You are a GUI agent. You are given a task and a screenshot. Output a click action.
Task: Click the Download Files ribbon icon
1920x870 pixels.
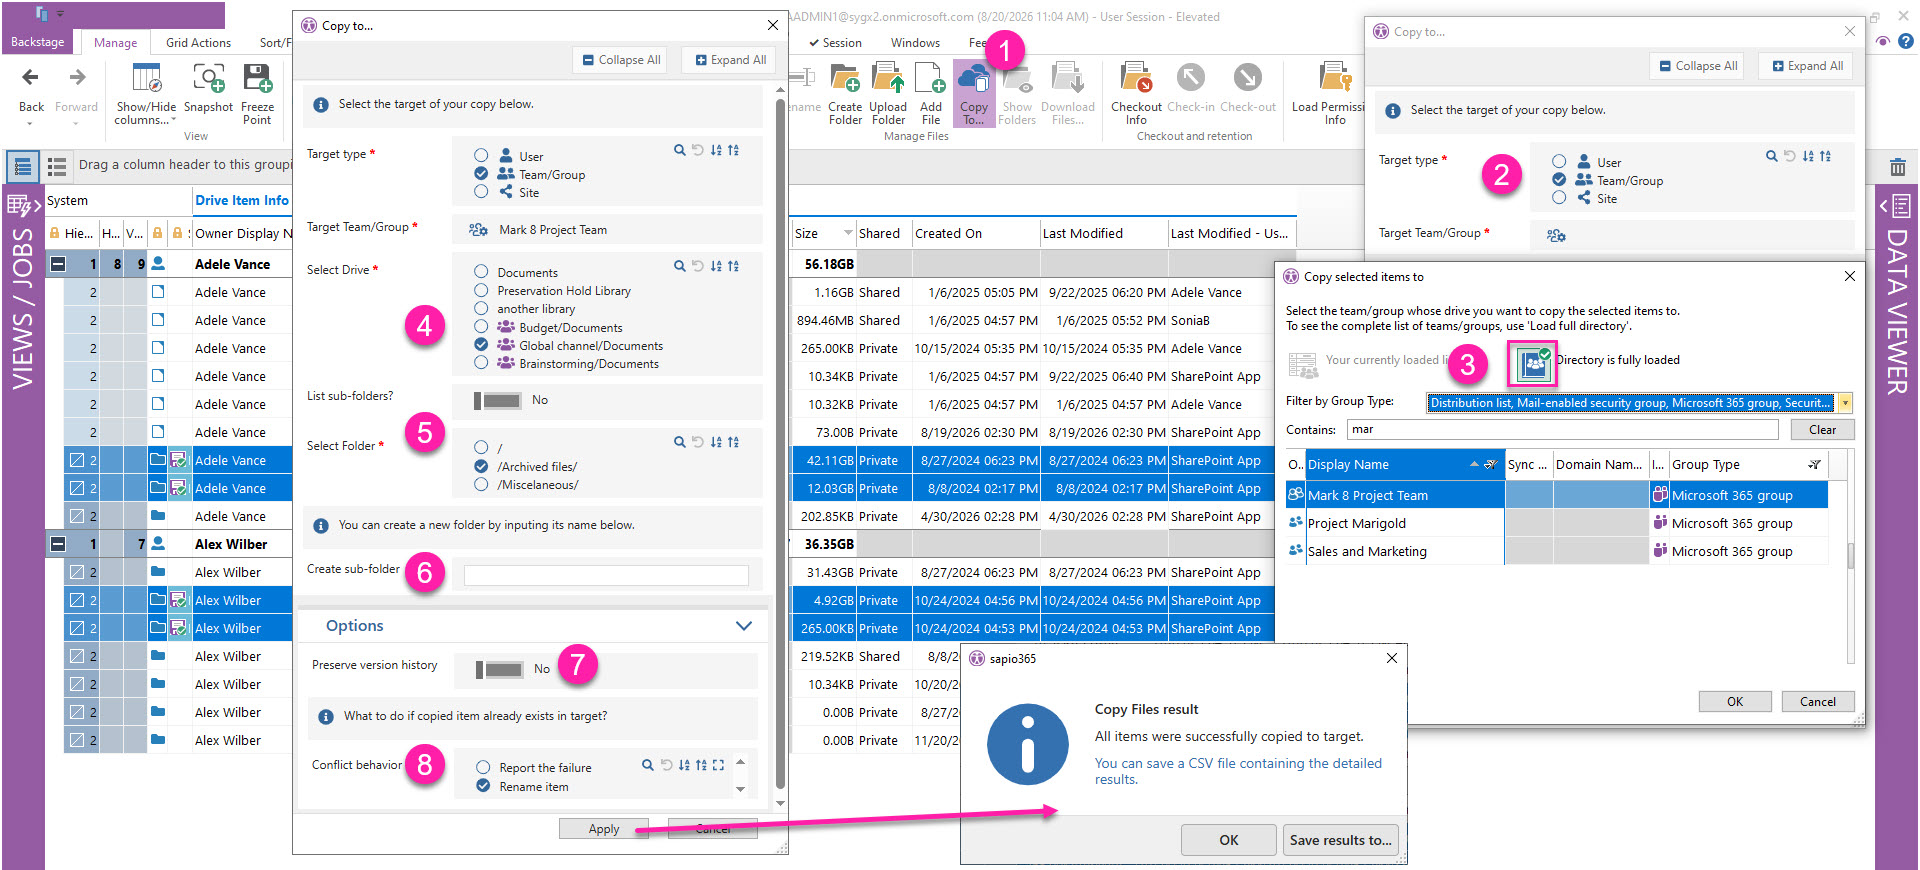pyautogui.click(x=1068, y=77)
